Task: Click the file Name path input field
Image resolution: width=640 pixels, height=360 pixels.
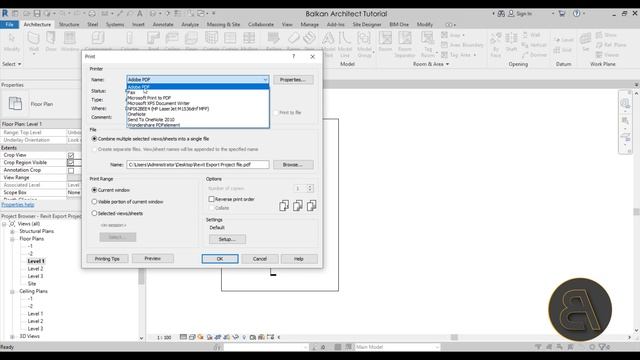Action: click(x=198, y=164)
